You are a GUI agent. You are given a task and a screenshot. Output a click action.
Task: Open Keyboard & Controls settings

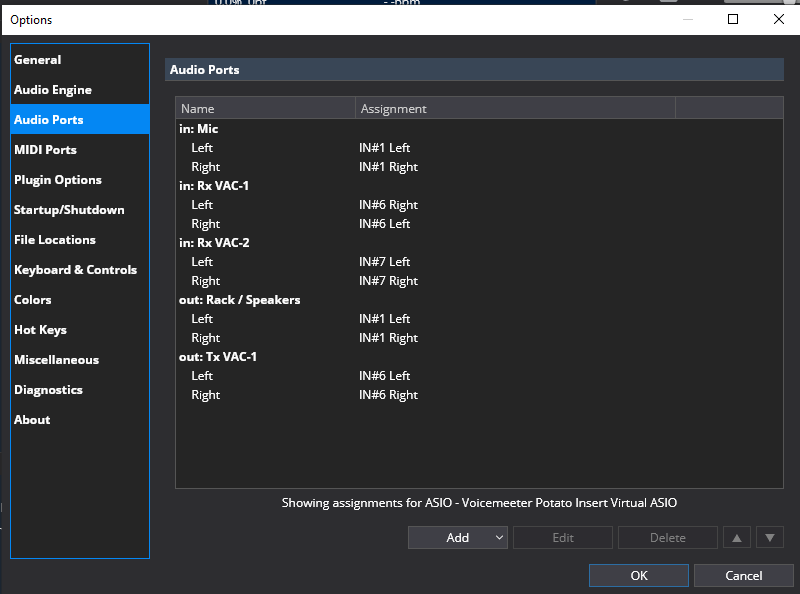80,269
